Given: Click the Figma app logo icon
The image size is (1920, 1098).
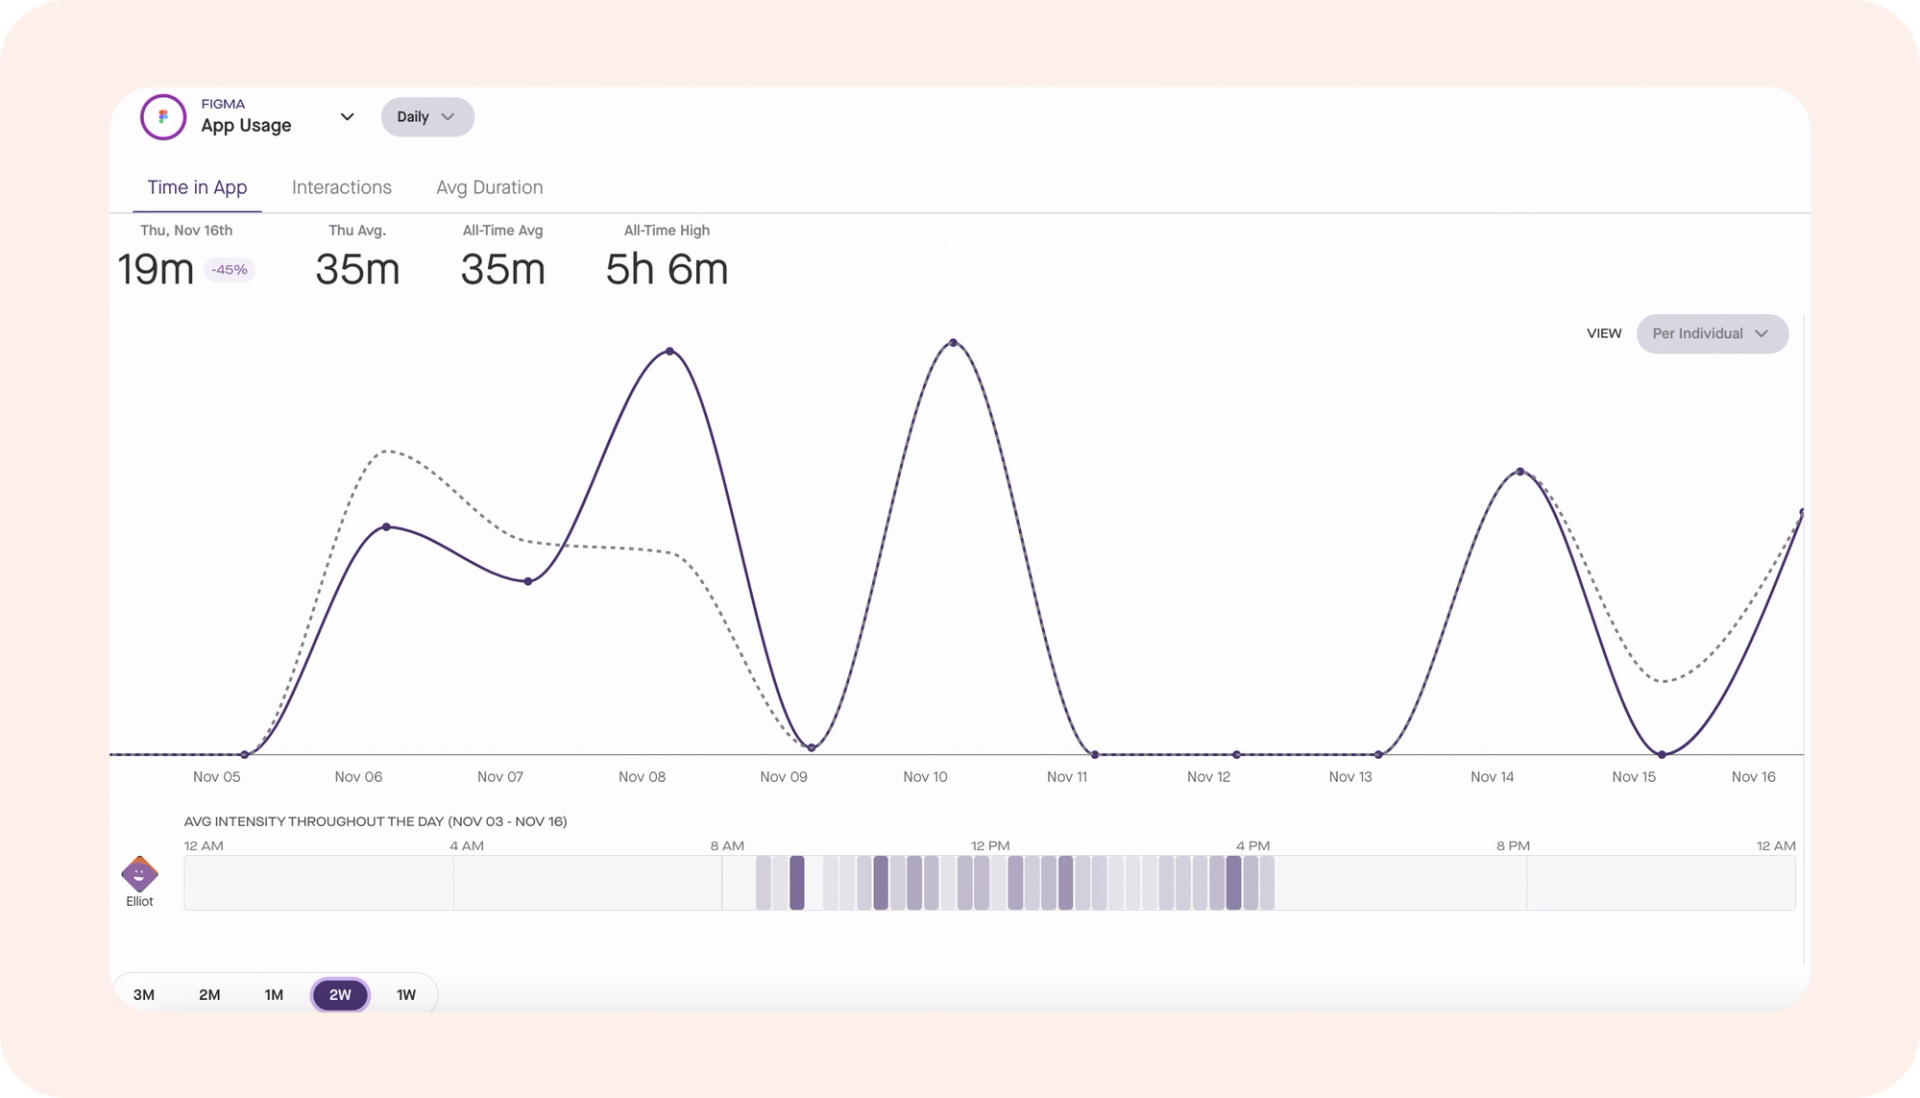Looking at the screenshot, I should (163, 117).
